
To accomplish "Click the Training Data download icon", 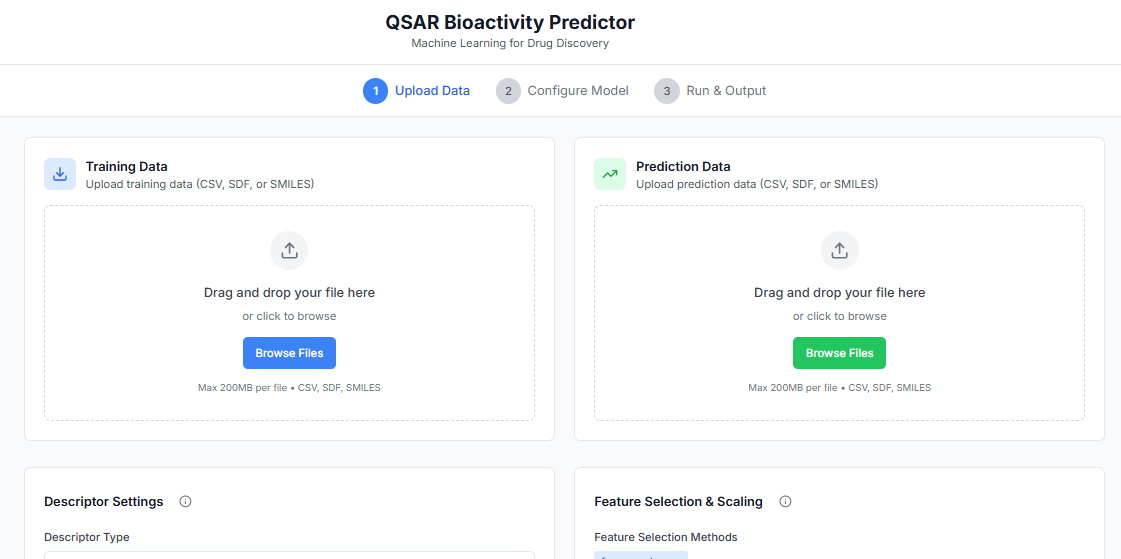I will [60, 174].
